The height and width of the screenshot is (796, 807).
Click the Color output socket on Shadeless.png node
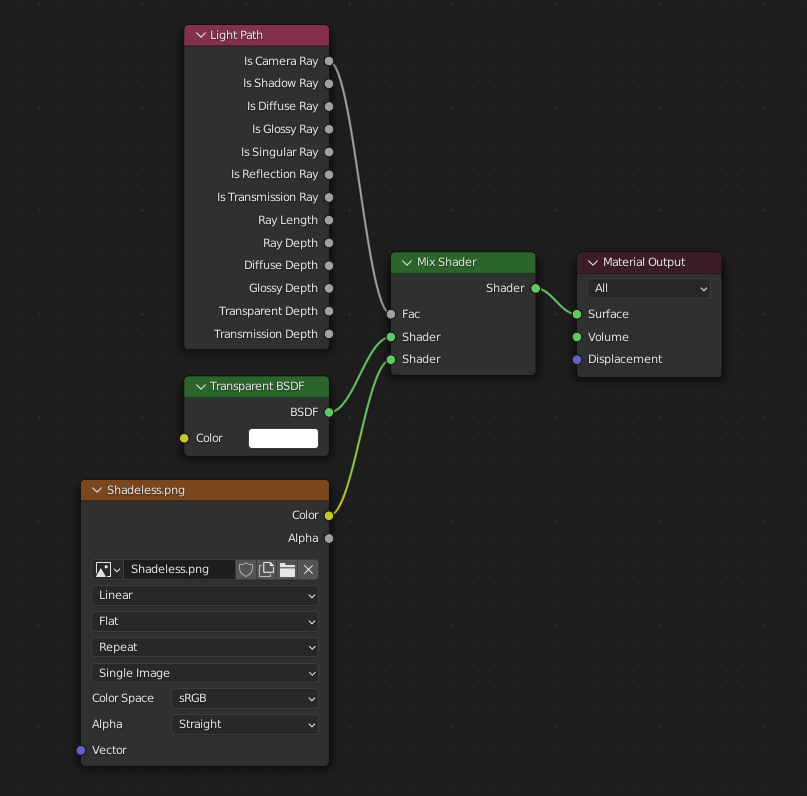tap(329, 514)
